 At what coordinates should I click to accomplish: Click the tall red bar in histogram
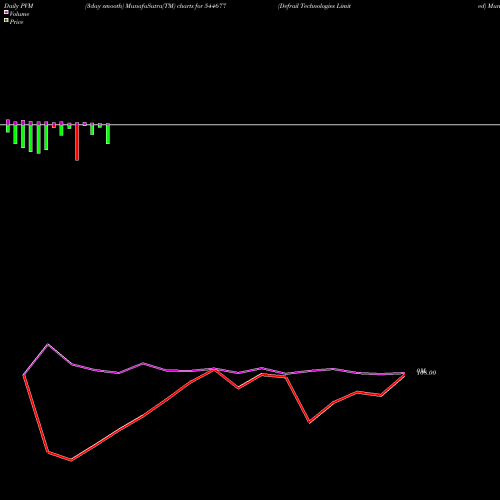(x=77, y=142)
